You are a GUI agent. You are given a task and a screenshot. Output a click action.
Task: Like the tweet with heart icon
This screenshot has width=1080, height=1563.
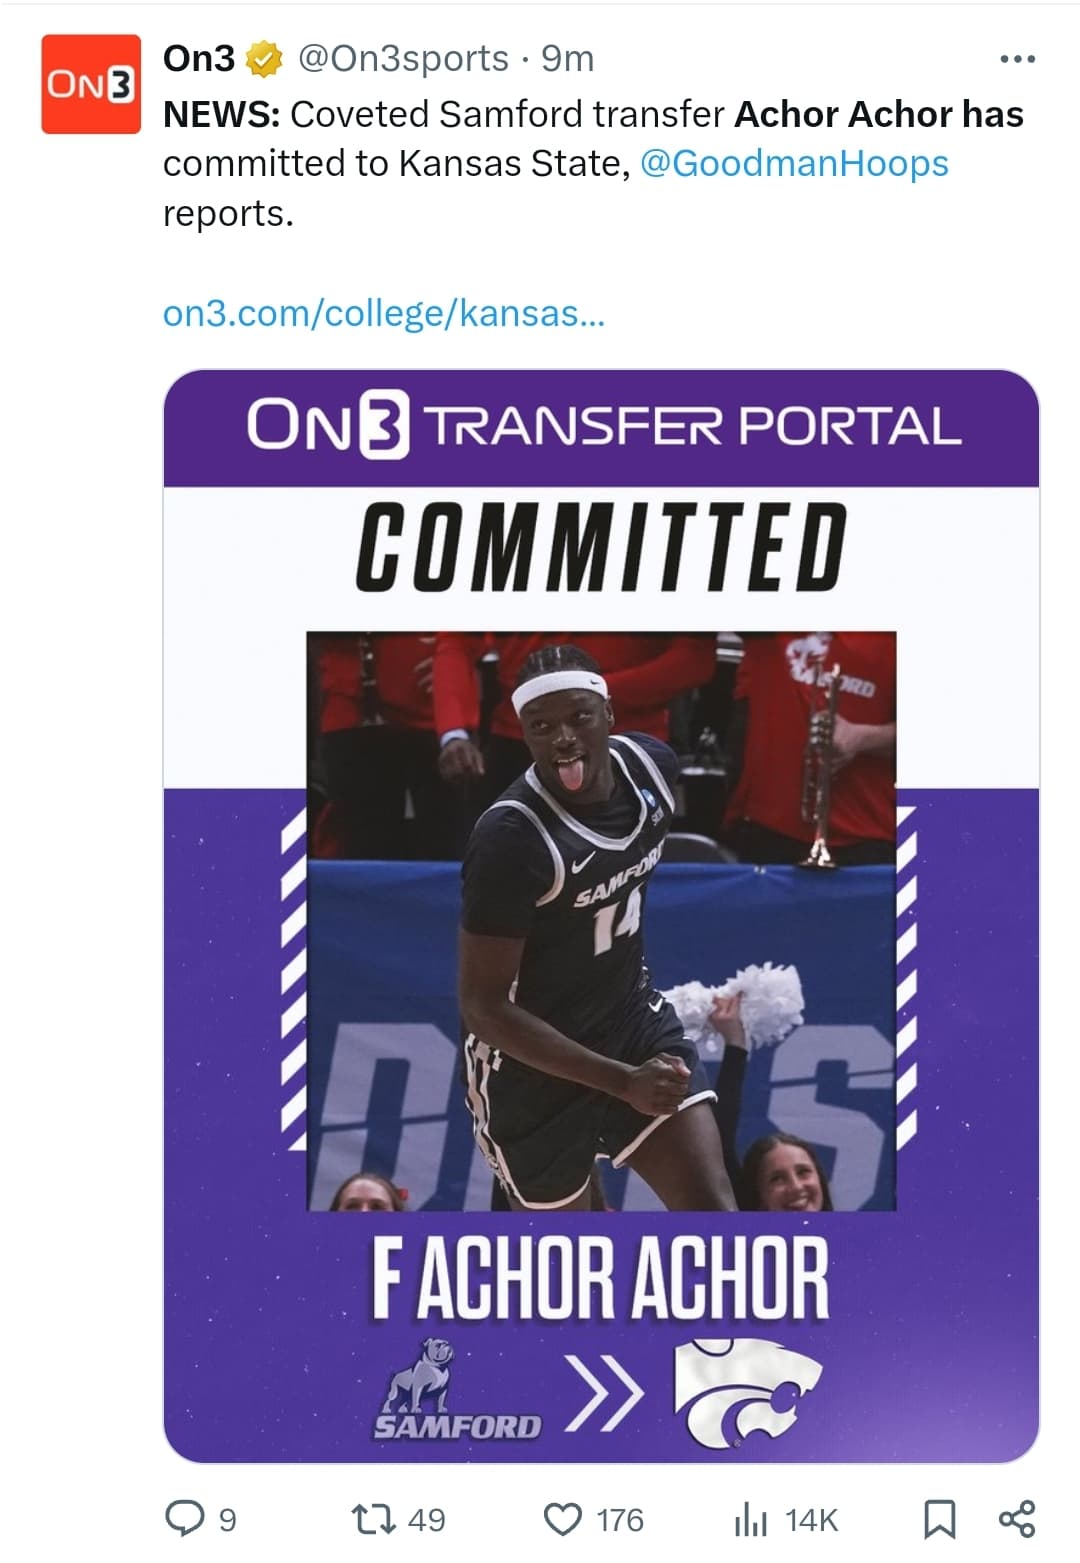[x=562, y=1519]
